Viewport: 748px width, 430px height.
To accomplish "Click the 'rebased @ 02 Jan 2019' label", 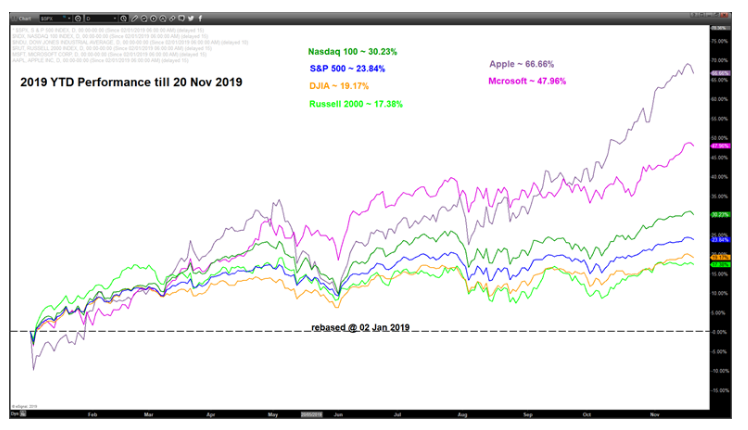I will pos(360,327).
